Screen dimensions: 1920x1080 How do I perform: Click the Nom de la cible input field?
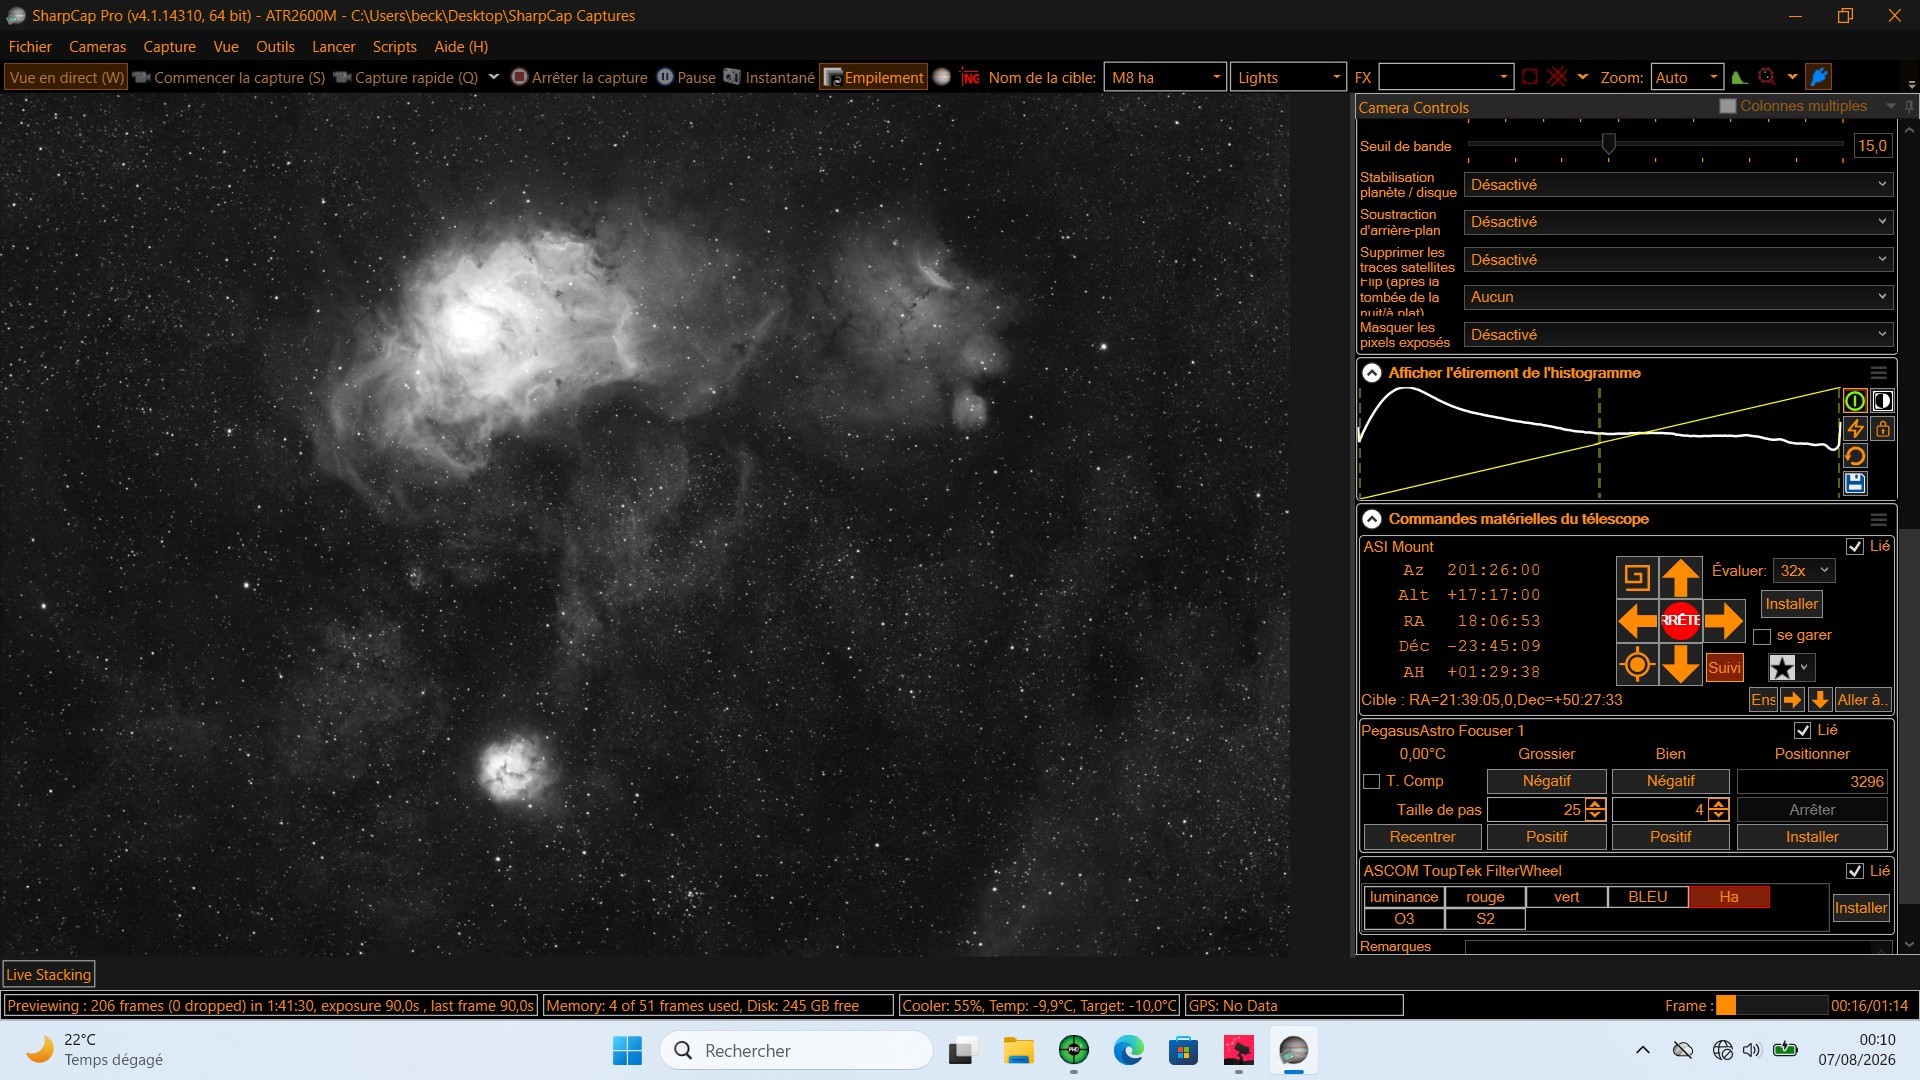1164,77
